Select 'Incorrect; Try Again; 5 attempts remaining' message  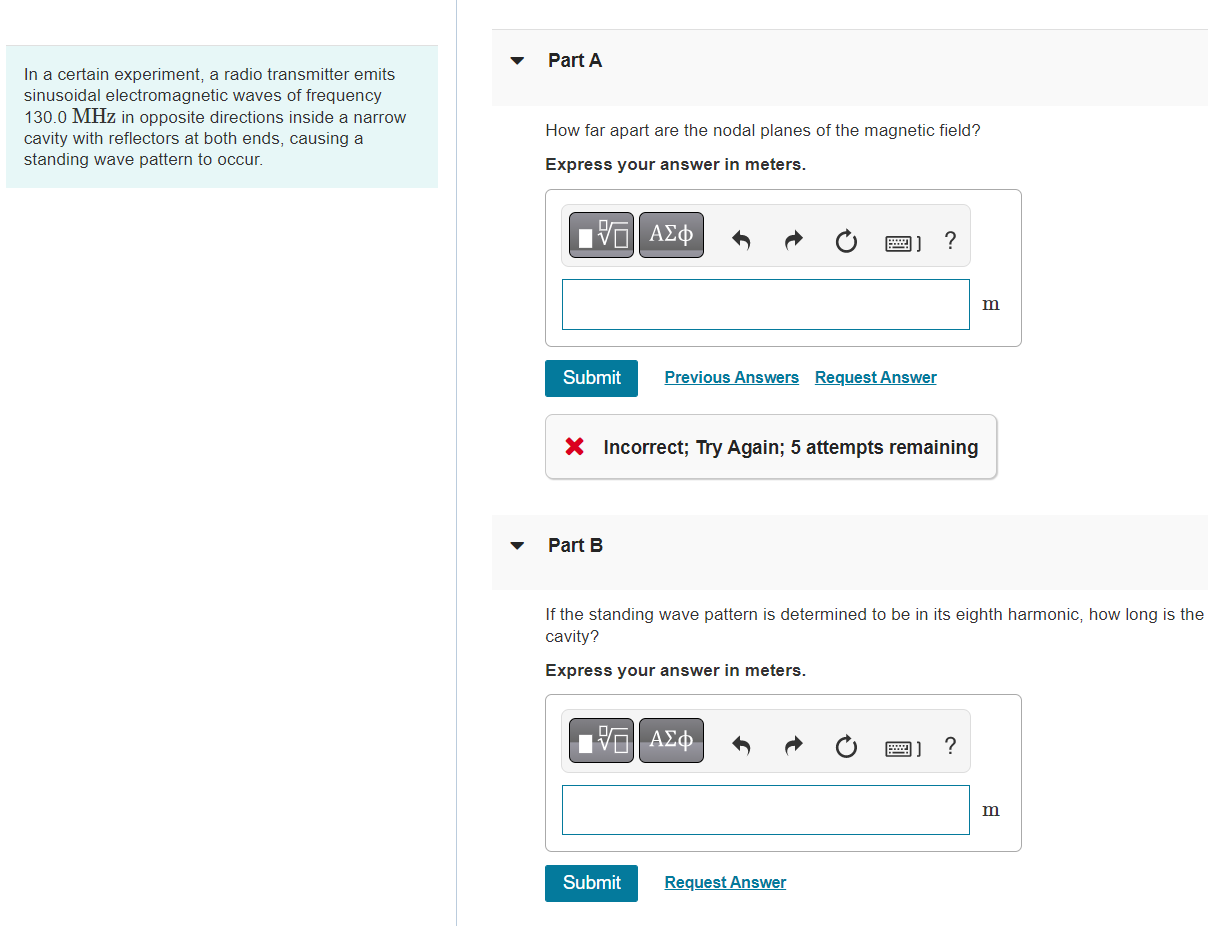tap(790, 447)
